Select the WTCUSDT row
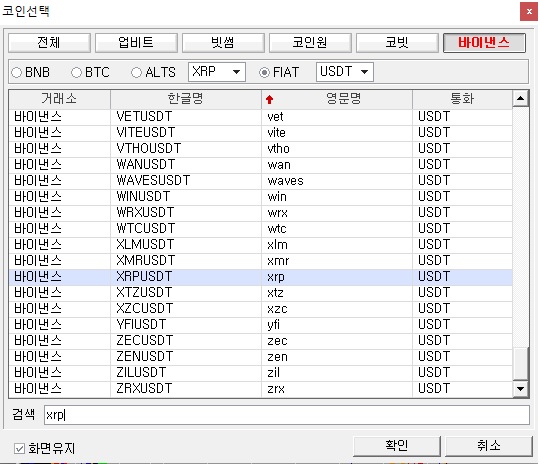Viewport: 540px width, 464px height. point(261,229)
